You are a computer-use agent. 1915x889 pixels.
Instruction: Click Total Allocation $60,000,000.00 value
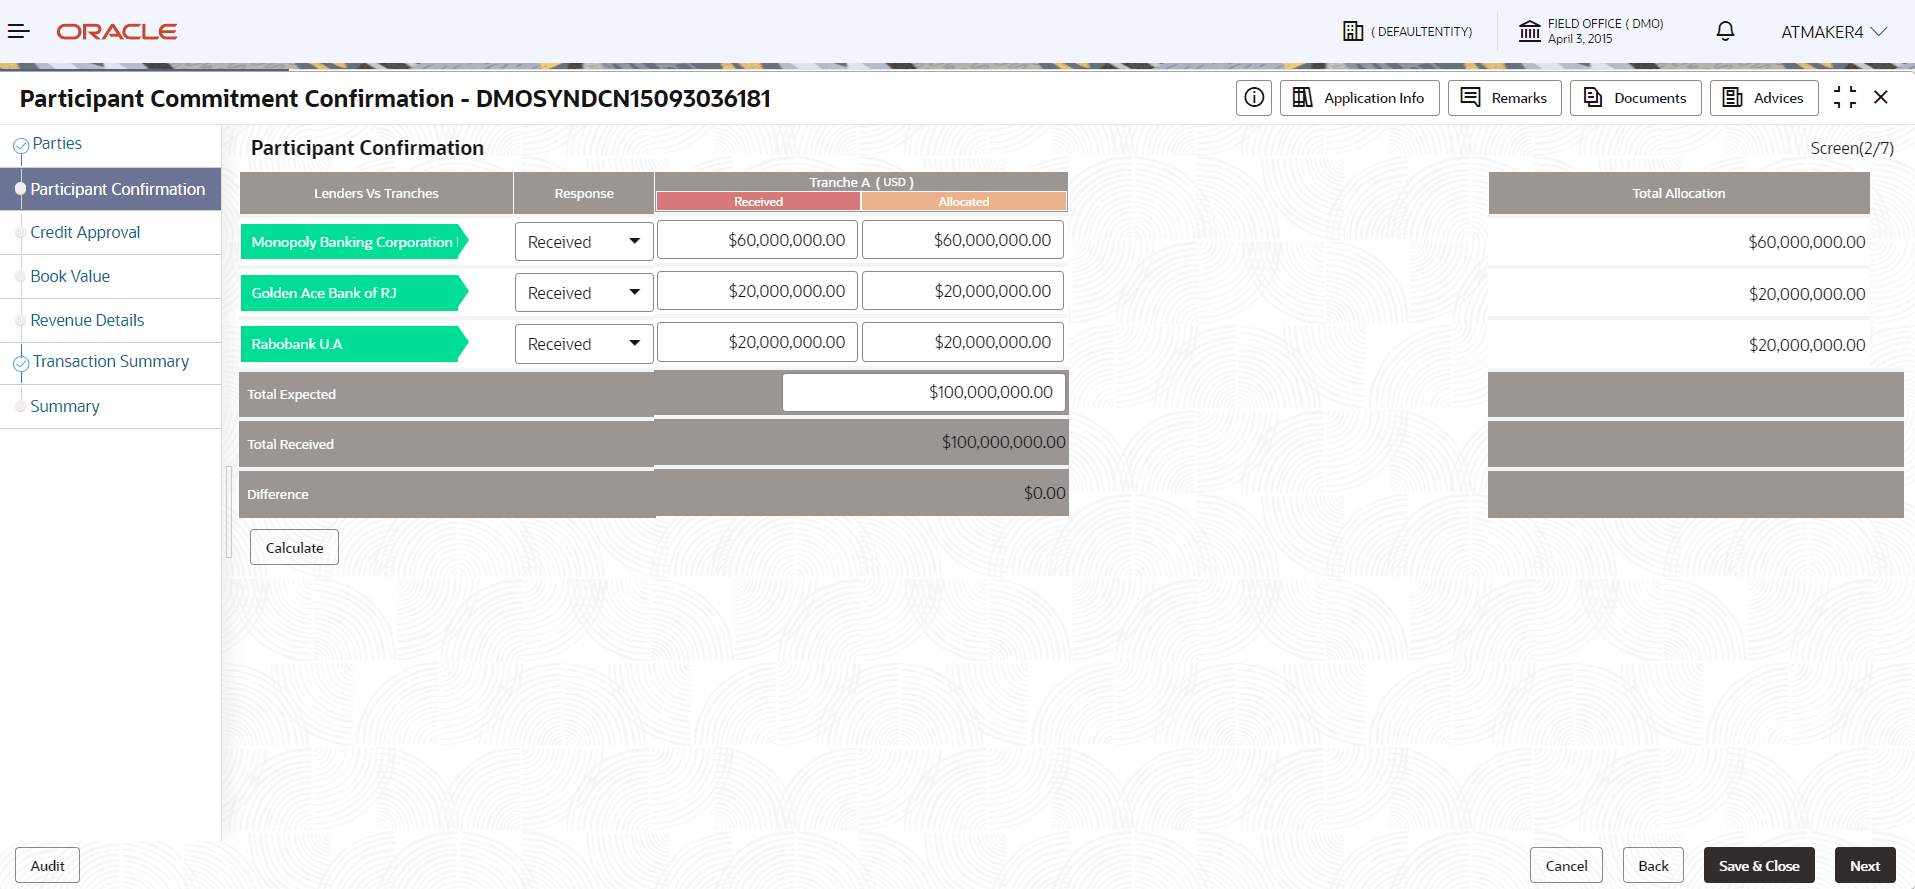[x=1806, y=242]
